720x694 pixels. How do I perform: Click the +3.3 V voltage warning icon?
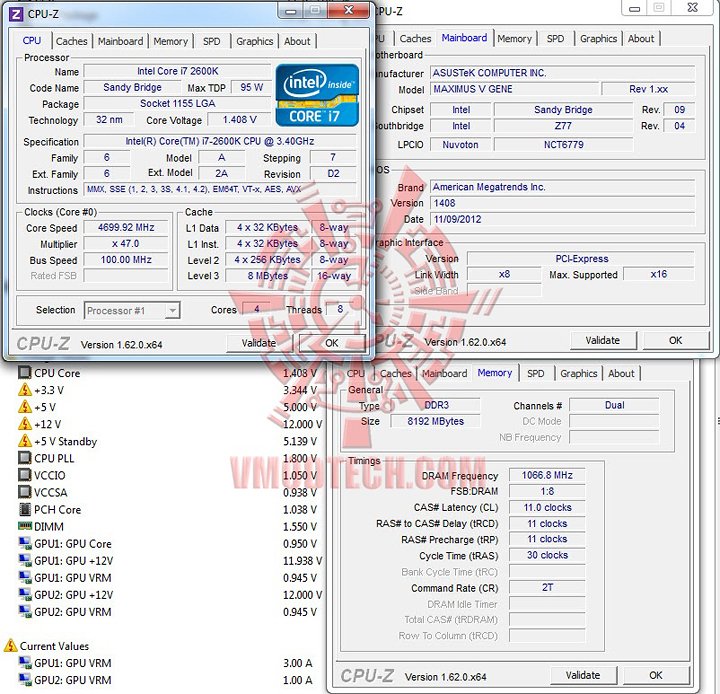pyautogui.click(x=25, y=390)
